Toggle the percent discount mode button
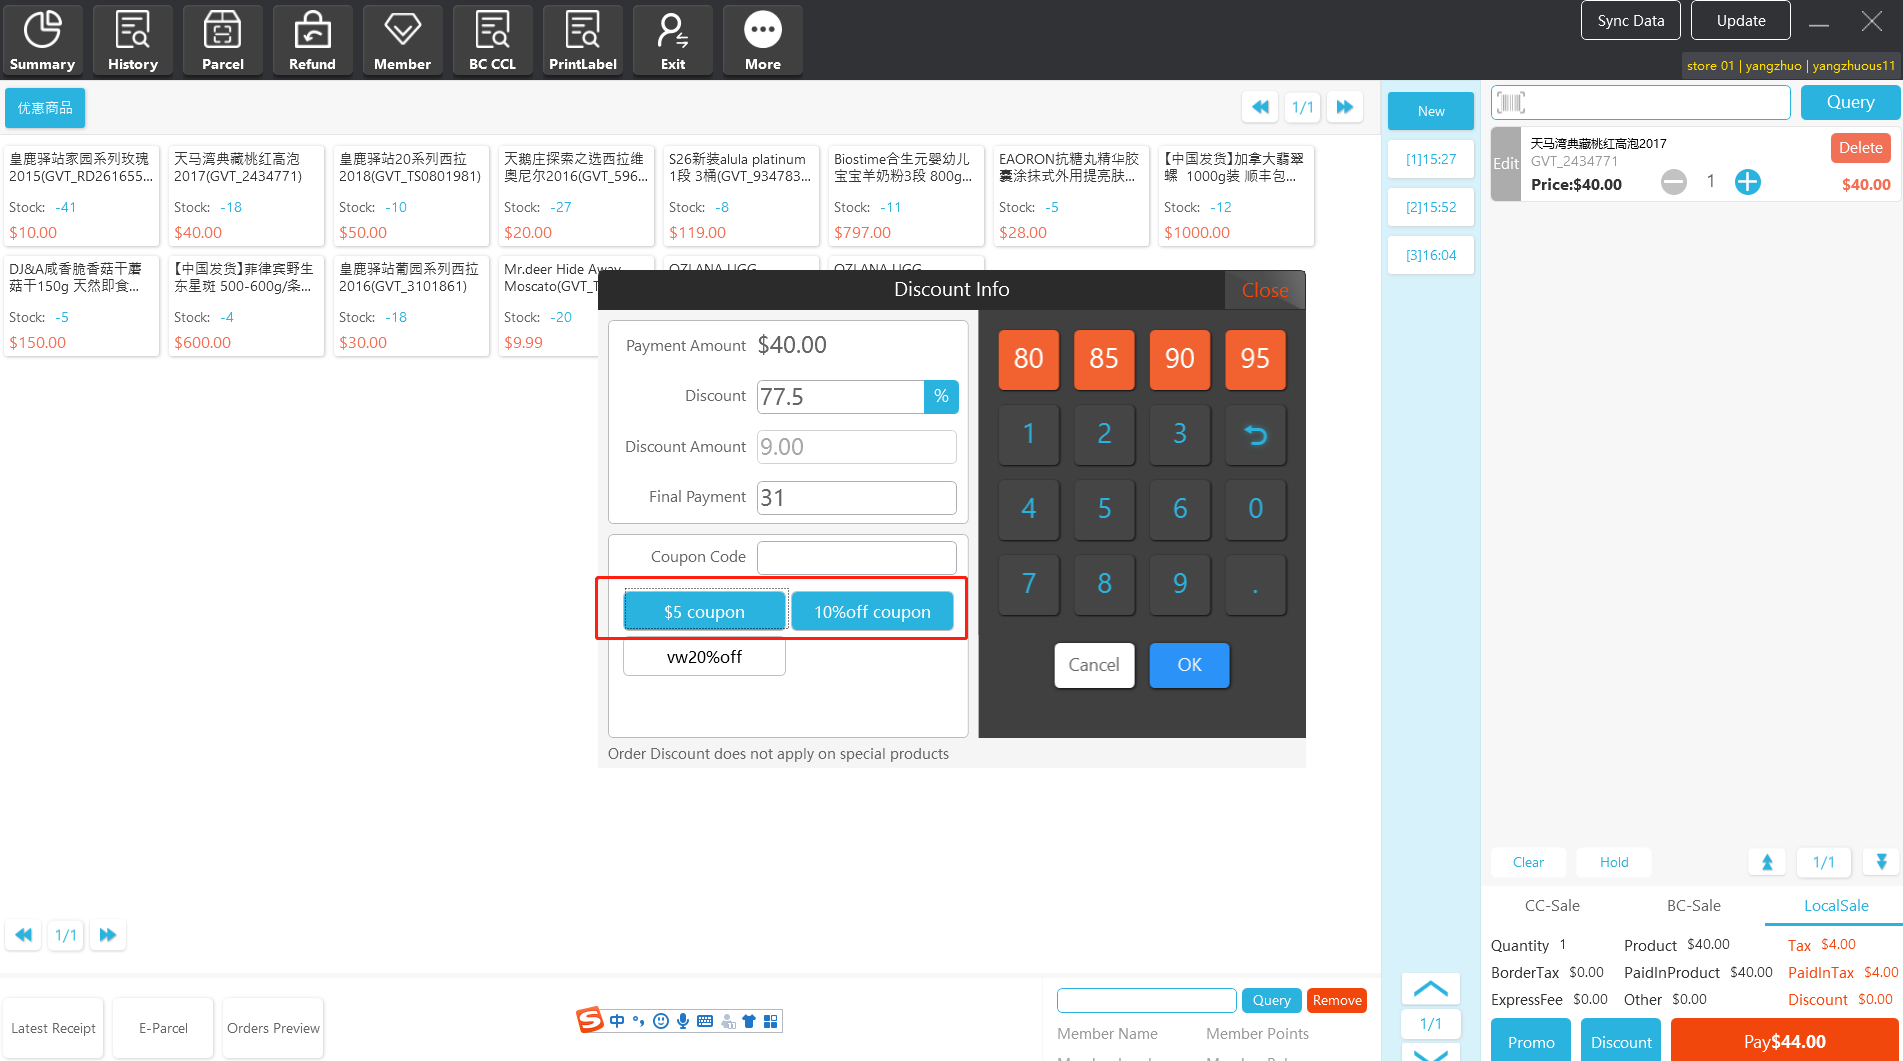 click(x=941, y=397)
